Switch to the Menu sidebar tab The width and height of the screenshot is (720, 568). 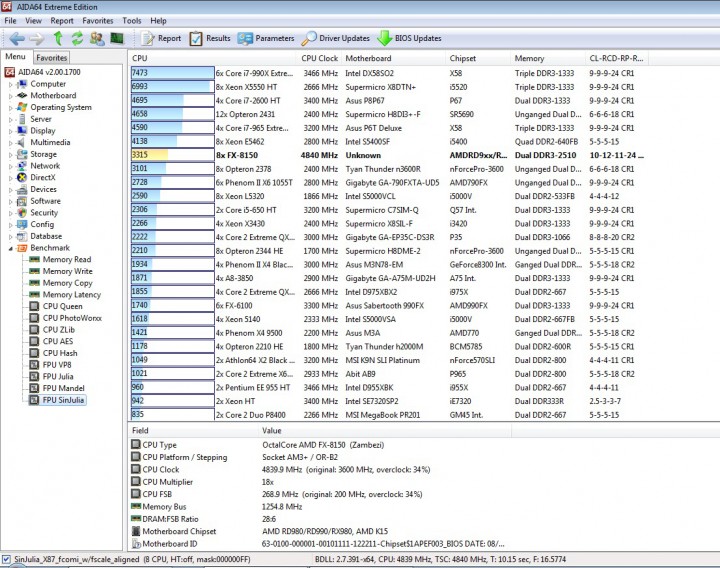(16, 56)
